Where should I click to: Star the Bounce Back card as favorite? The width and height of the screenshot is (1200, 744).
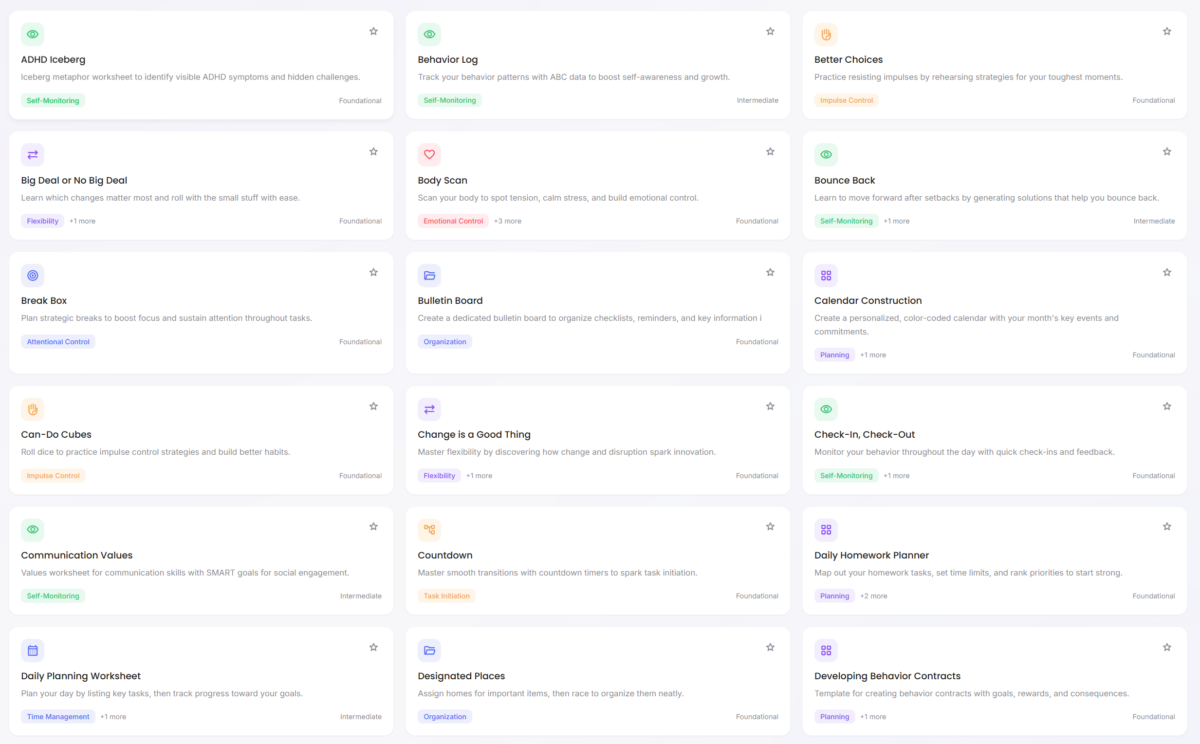(1167, 152)
